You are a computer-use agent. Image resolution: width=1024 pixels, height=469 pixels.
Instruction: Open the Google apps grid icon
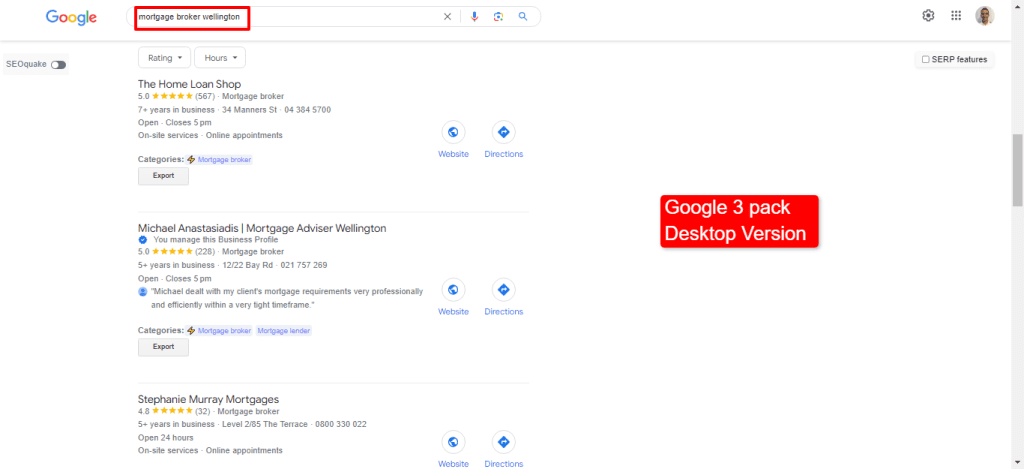coord(956,16)
